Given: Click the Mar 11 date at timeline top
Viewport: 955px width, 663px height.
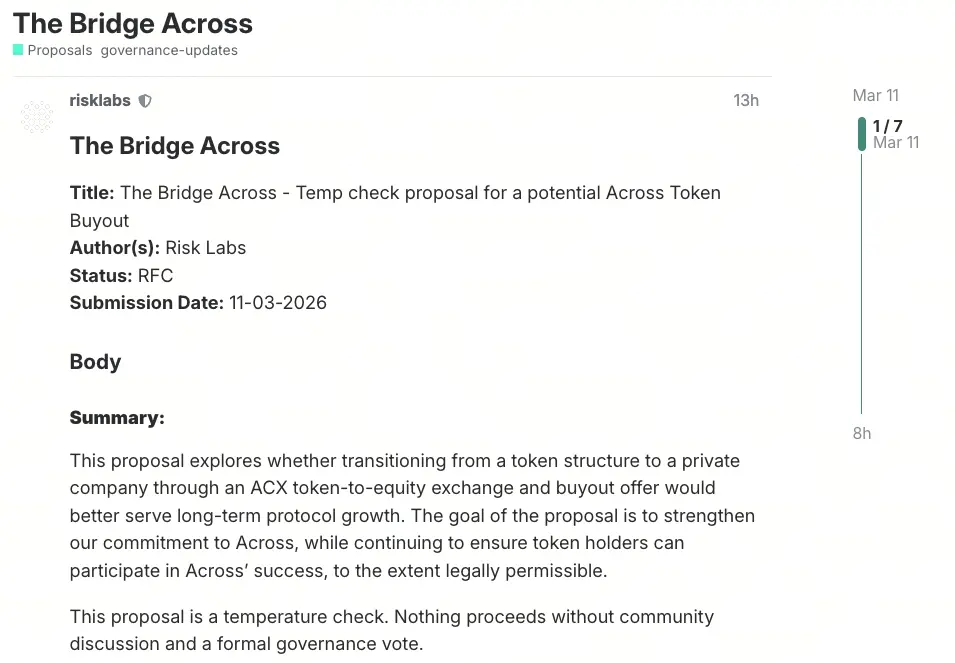Looking at the screenshot, I should [x=874, y=95].
